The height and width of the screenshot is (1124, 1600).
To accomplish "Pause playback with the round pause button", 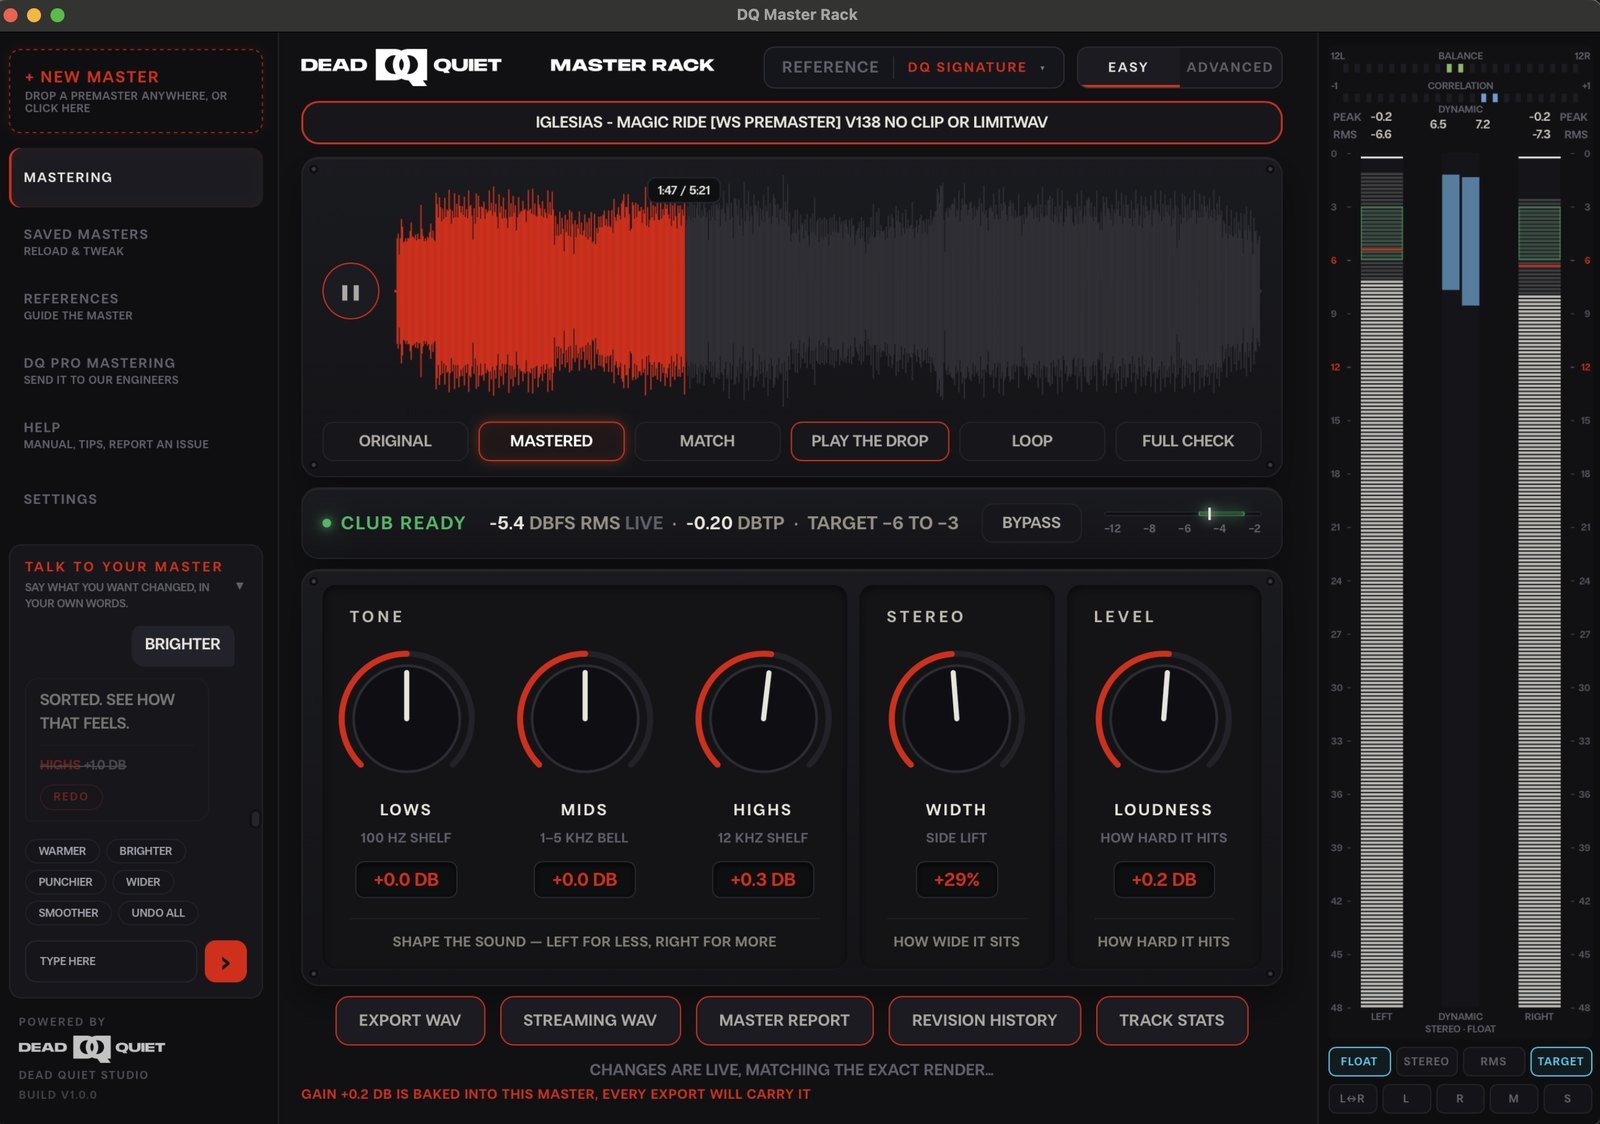I will click(x=350, y=291).
